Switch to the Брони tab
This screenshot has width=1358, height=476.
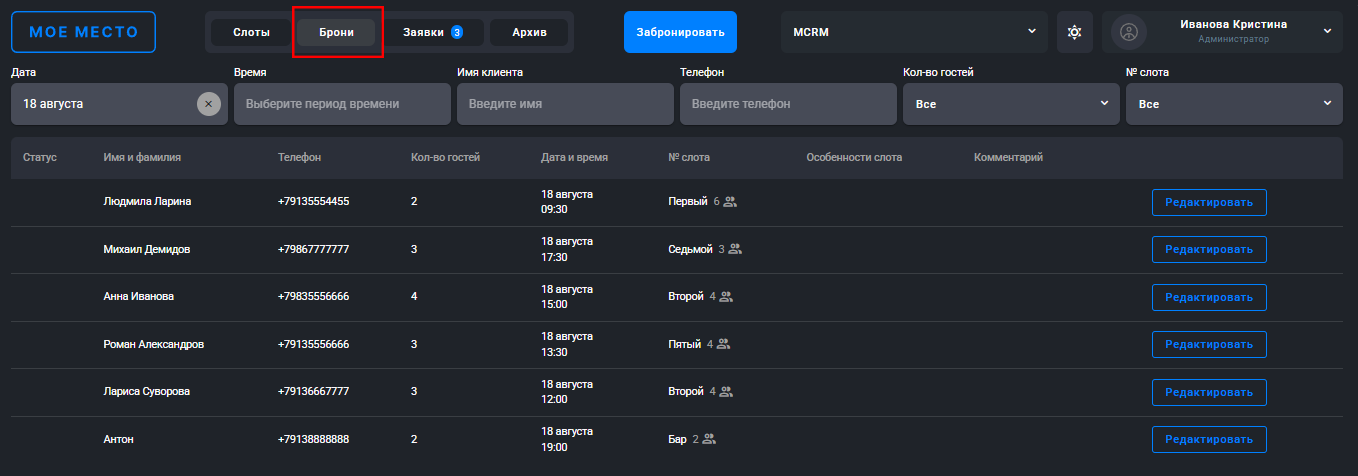(x=336, y=32)
